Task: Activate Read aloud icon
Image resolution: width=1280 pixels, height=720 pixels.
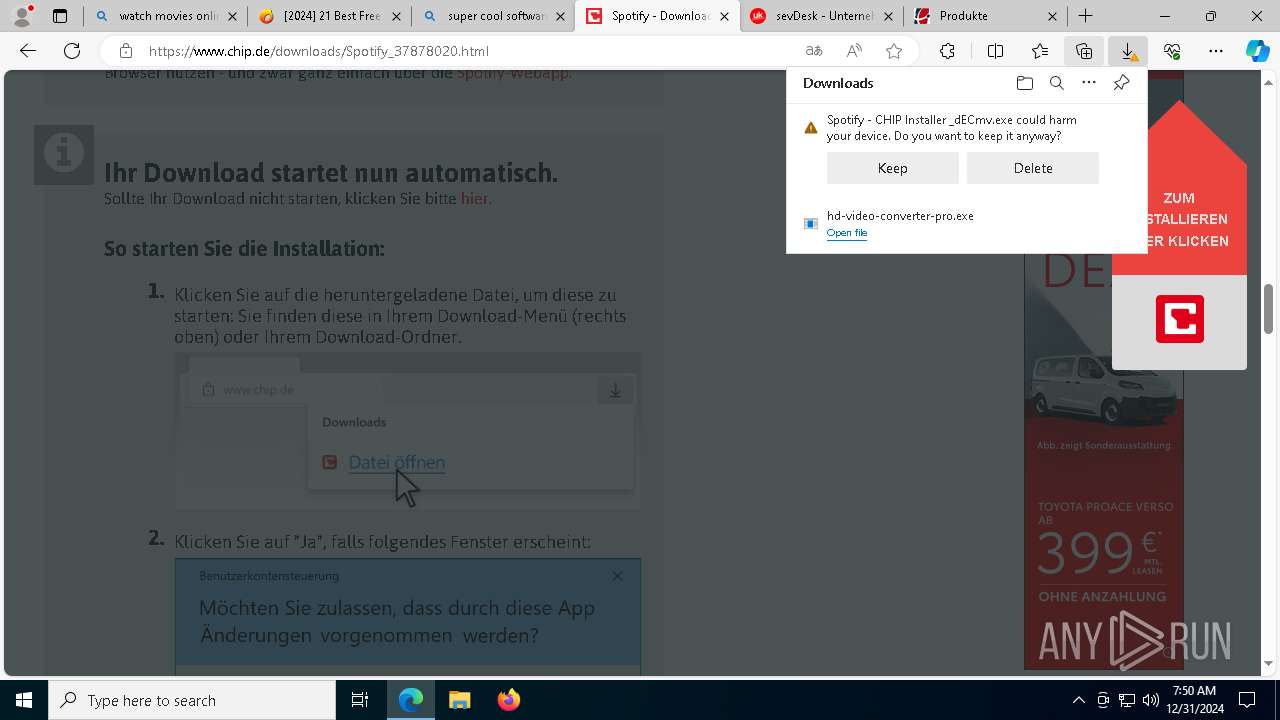Action: pos(854,51)
